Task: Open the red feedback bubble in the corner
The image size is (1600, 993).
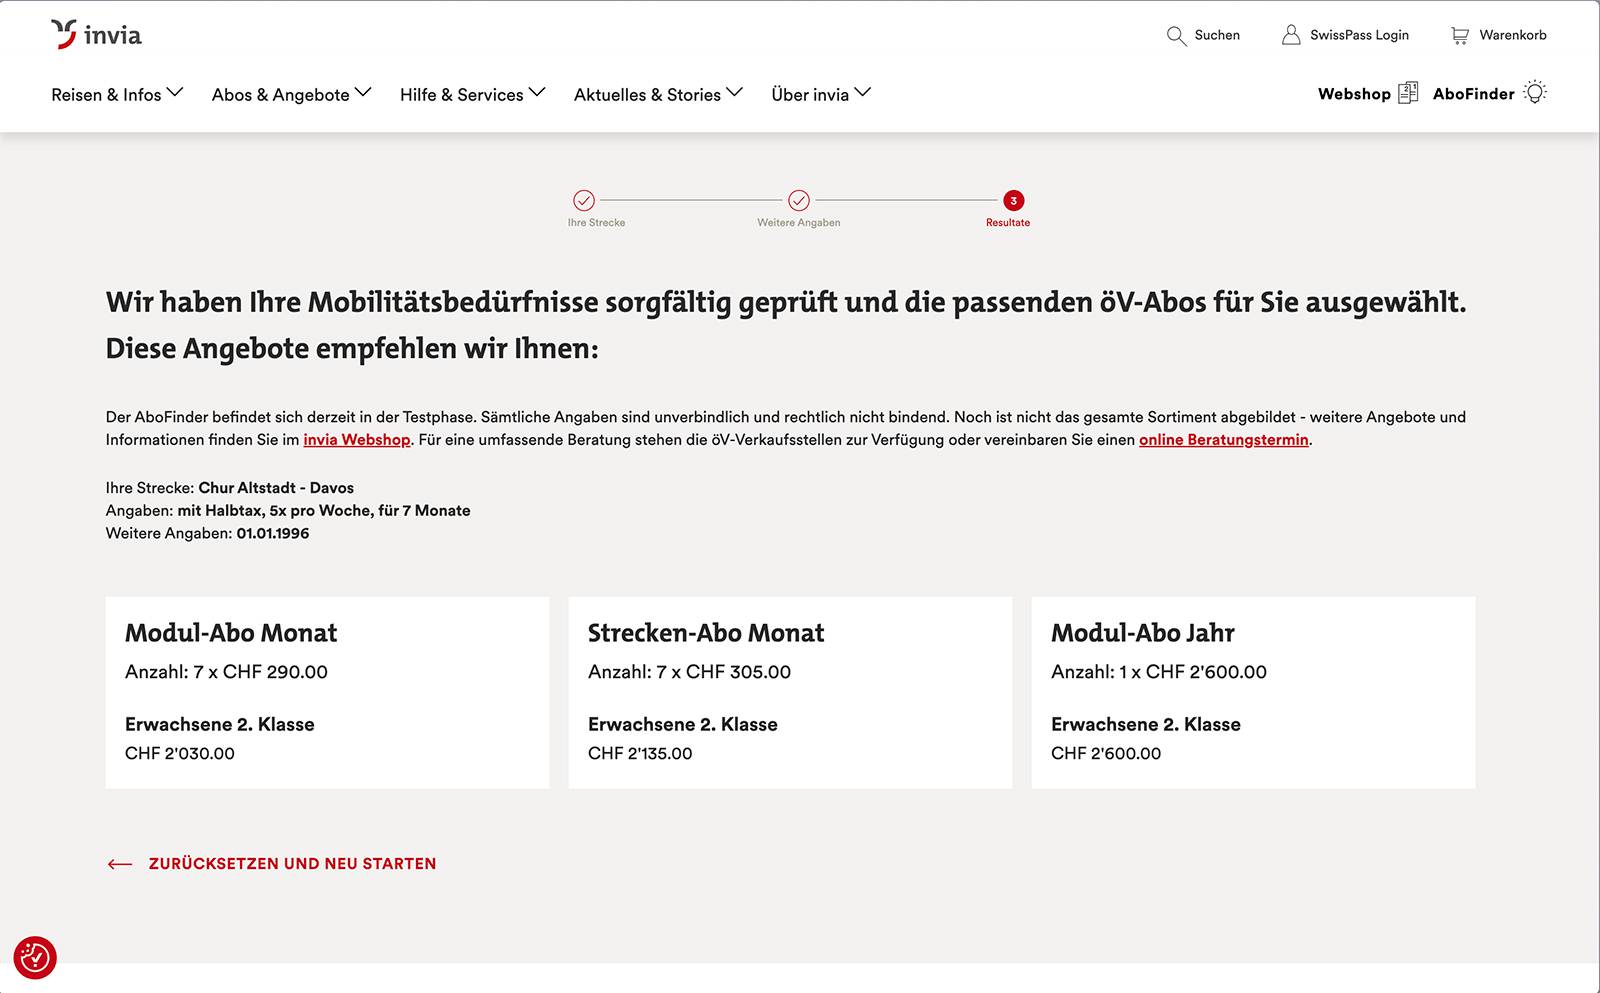Action: click(x=37, y=957)
